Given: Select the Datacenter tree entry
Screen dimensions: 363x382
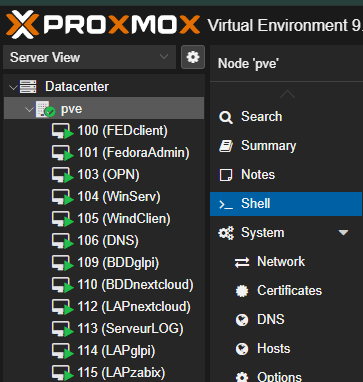Looking at the screenshot, I should point(77,87).
